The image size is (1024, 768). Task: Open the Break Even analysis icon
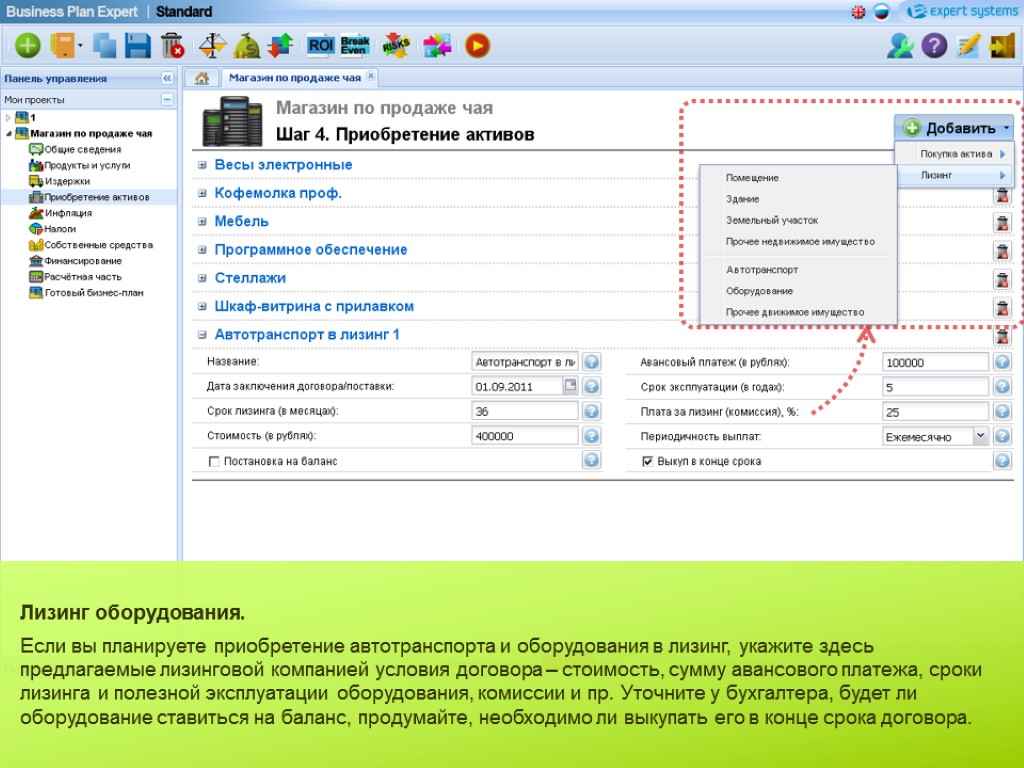click(355, 45)
